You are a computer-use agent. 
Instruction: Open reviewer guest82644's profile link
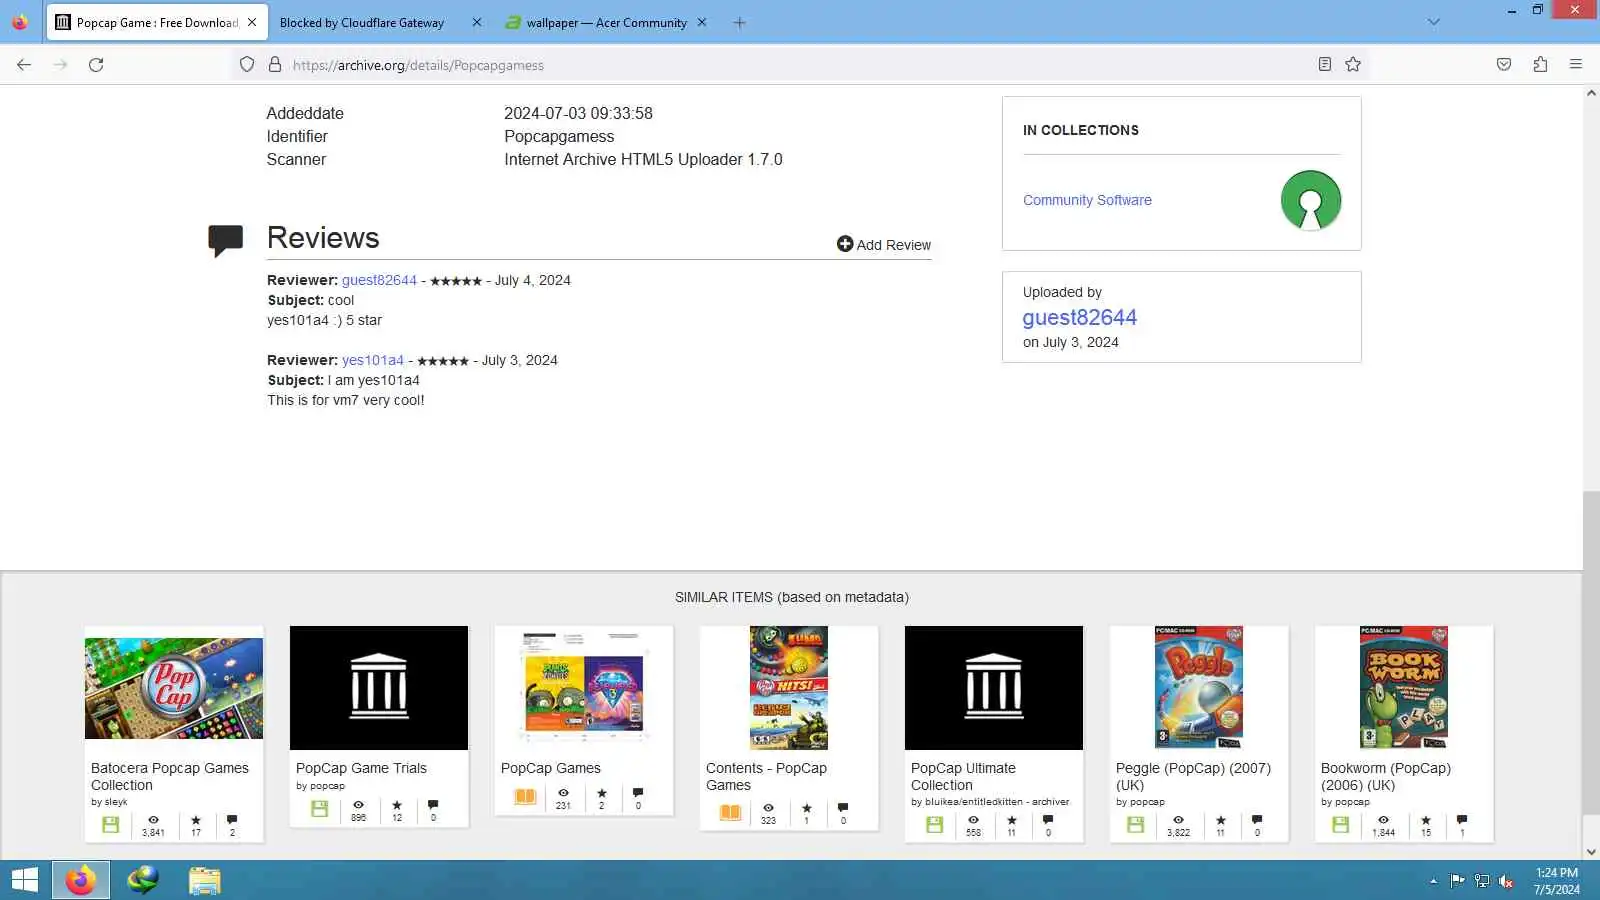[379, 281]
